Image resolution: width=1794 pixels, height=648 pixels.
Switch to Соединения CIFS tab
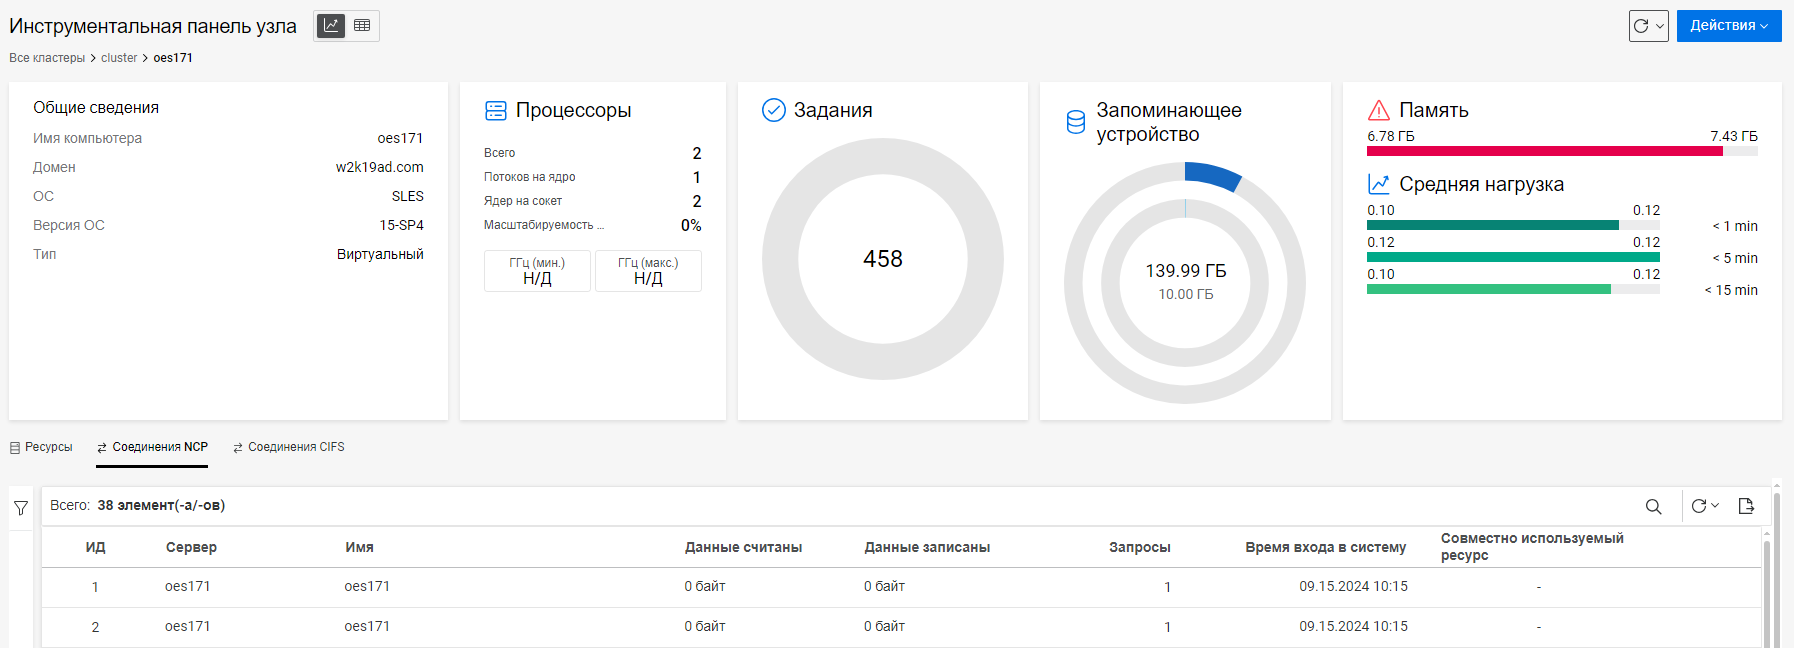click(x=288, y=447)
